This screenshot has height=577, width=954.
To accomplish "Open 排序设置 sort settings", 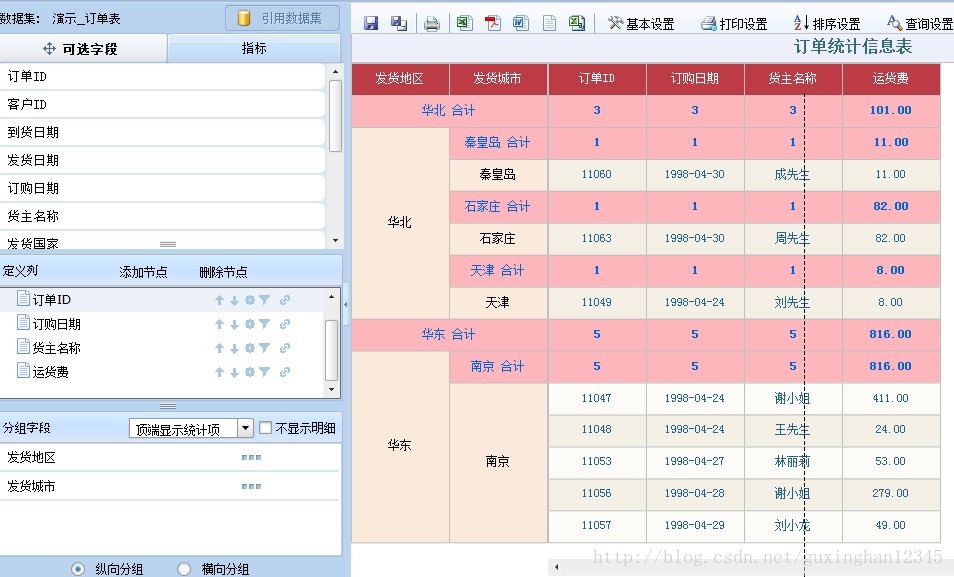I will pos(827,24).
